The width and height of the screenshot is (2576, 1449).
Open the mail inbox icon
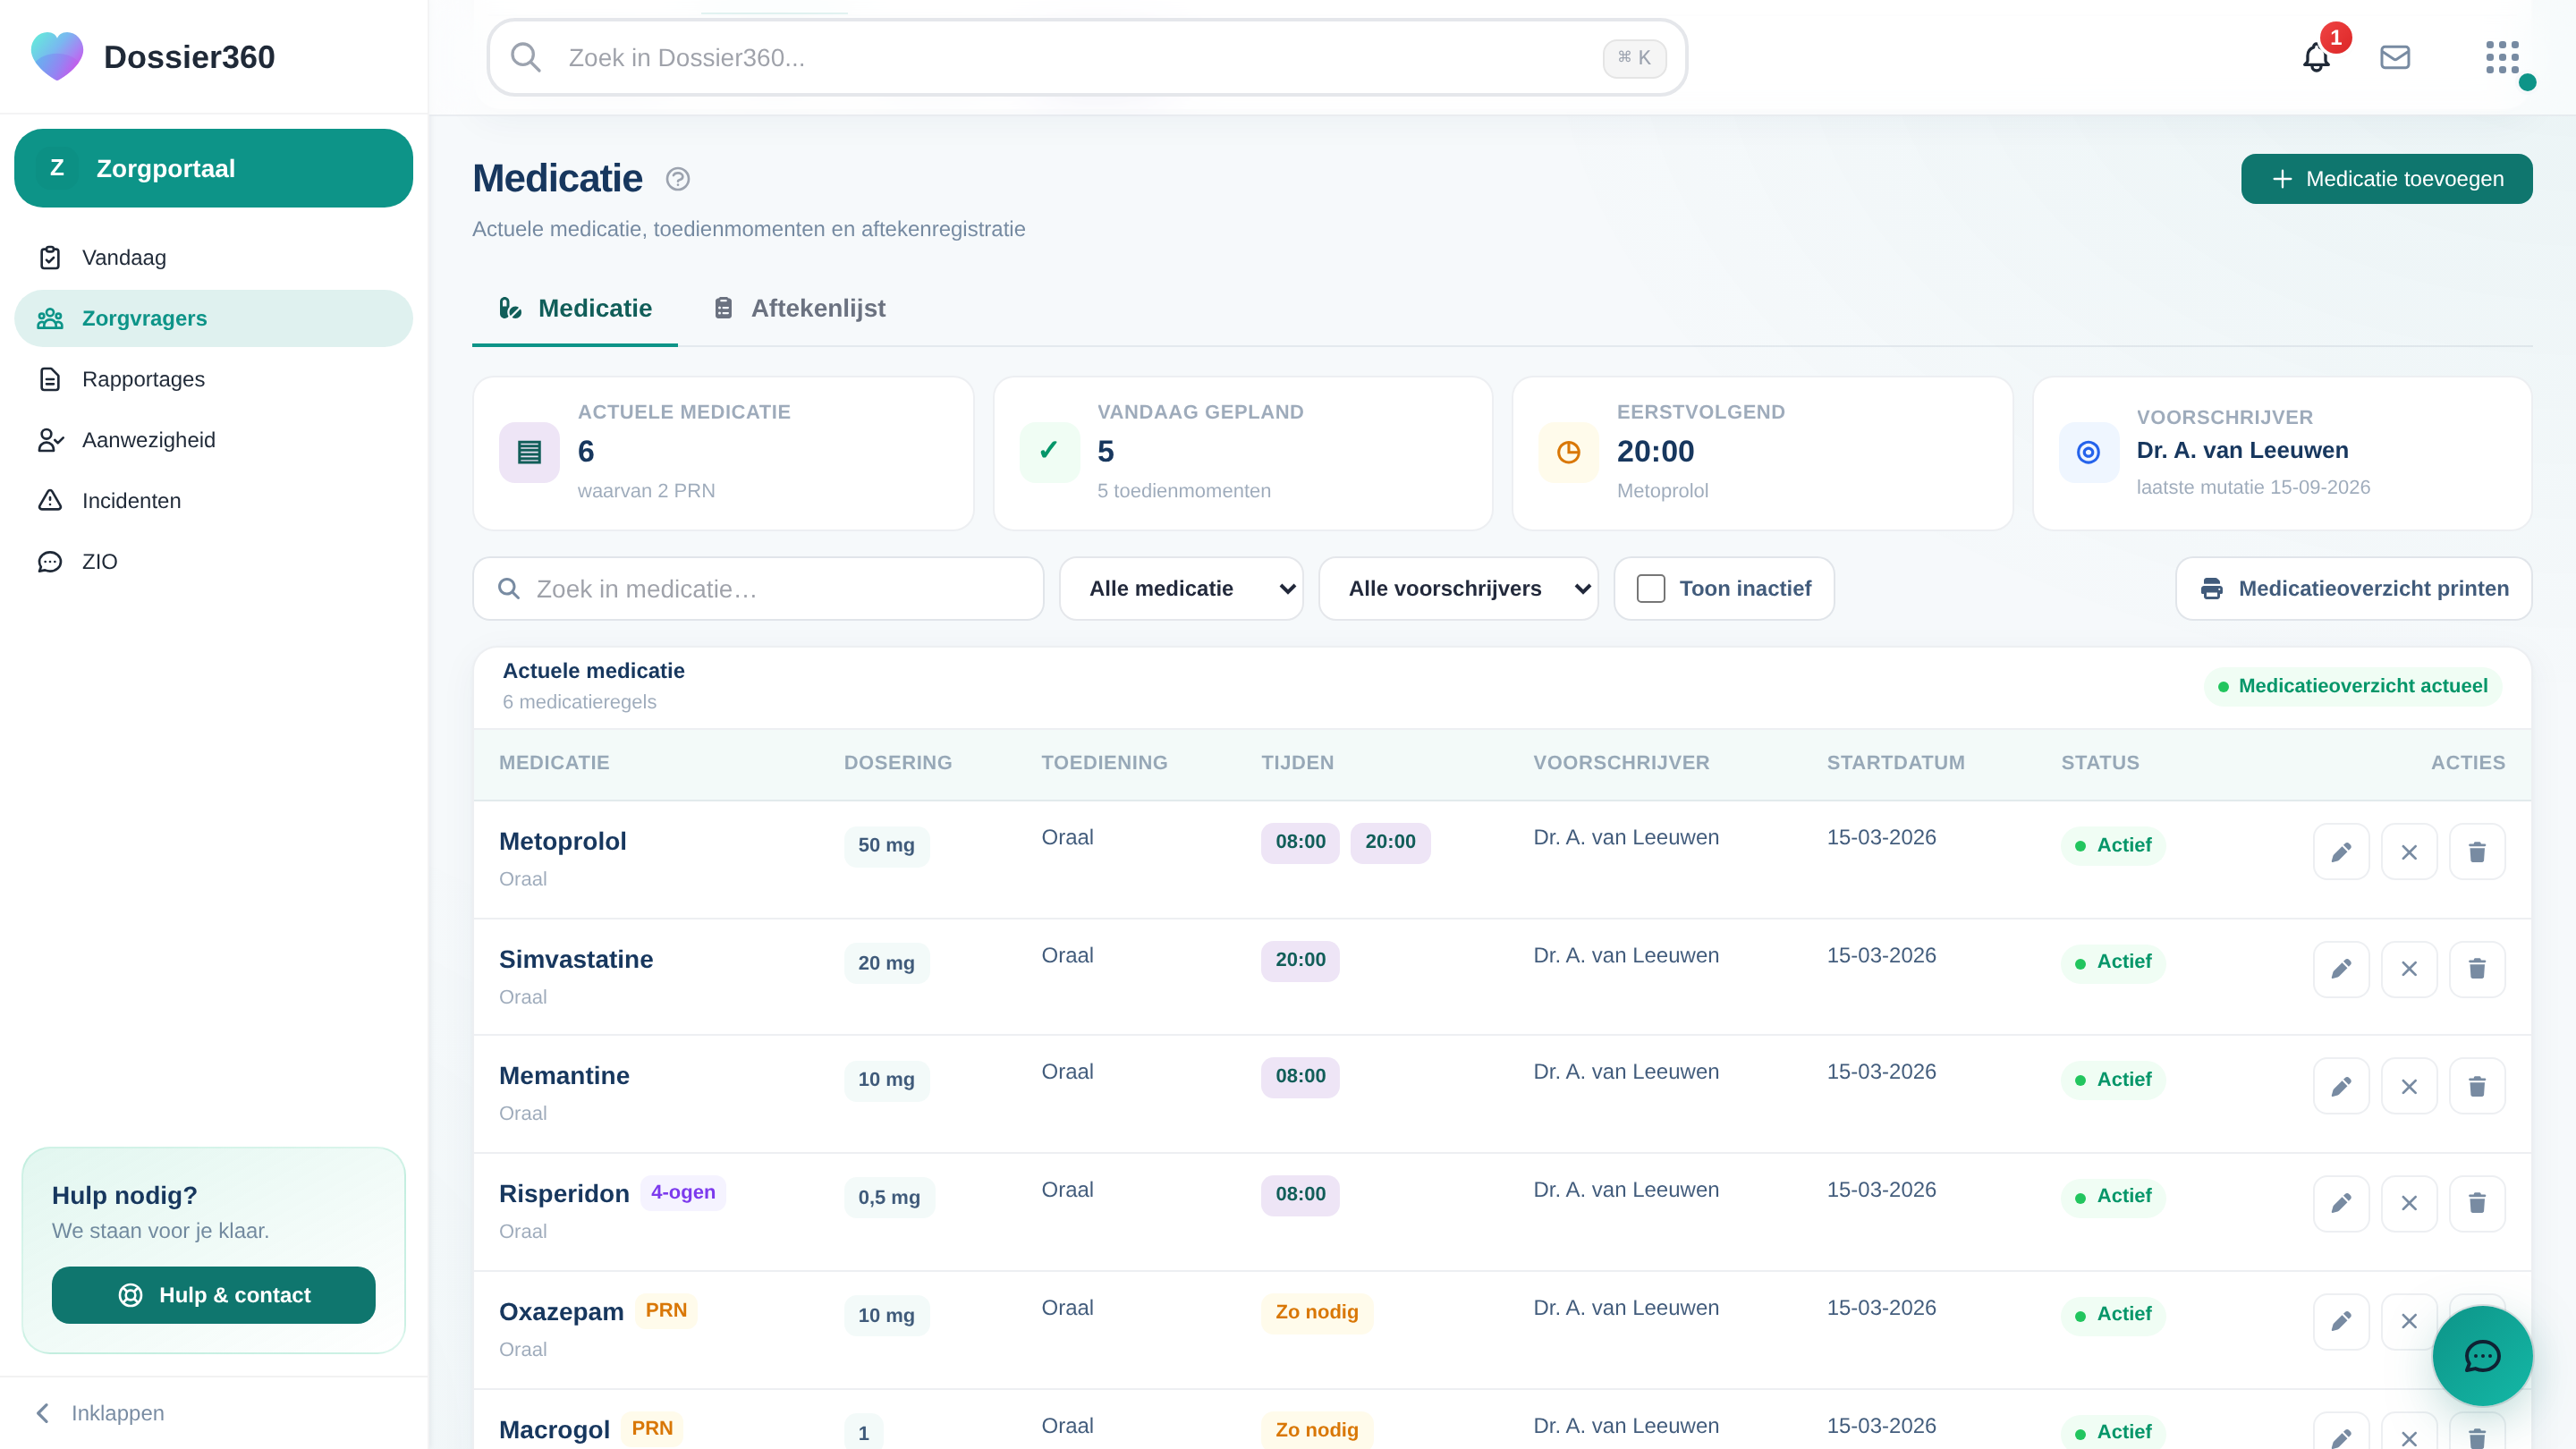pyautogui.click(x=2394, y=57)
